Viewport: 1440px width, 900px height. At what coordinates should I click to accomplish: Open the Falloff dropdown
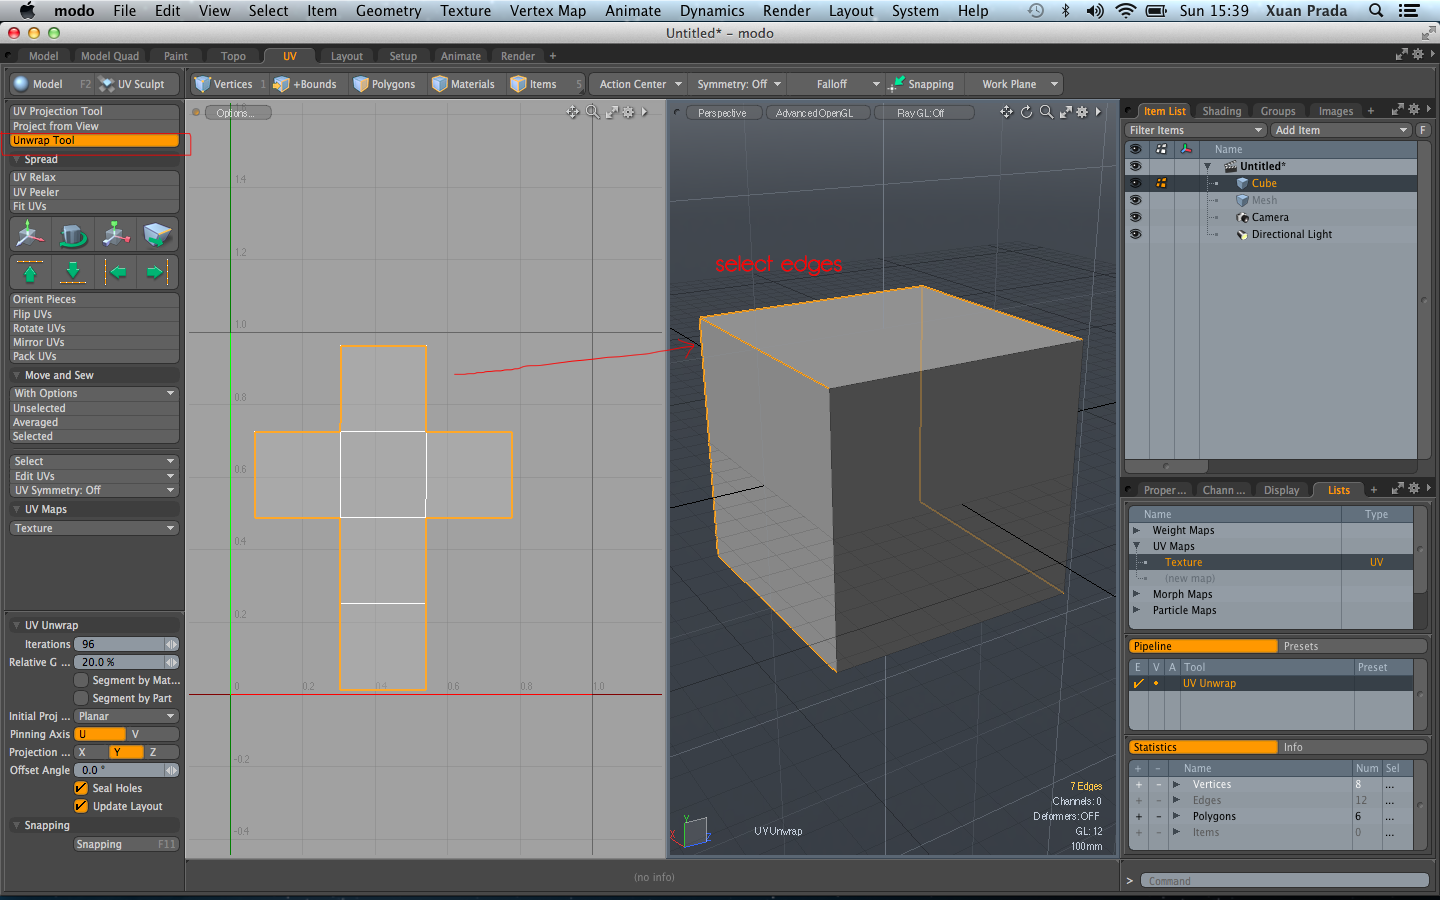pyautogui.click(x=838, y=84)
